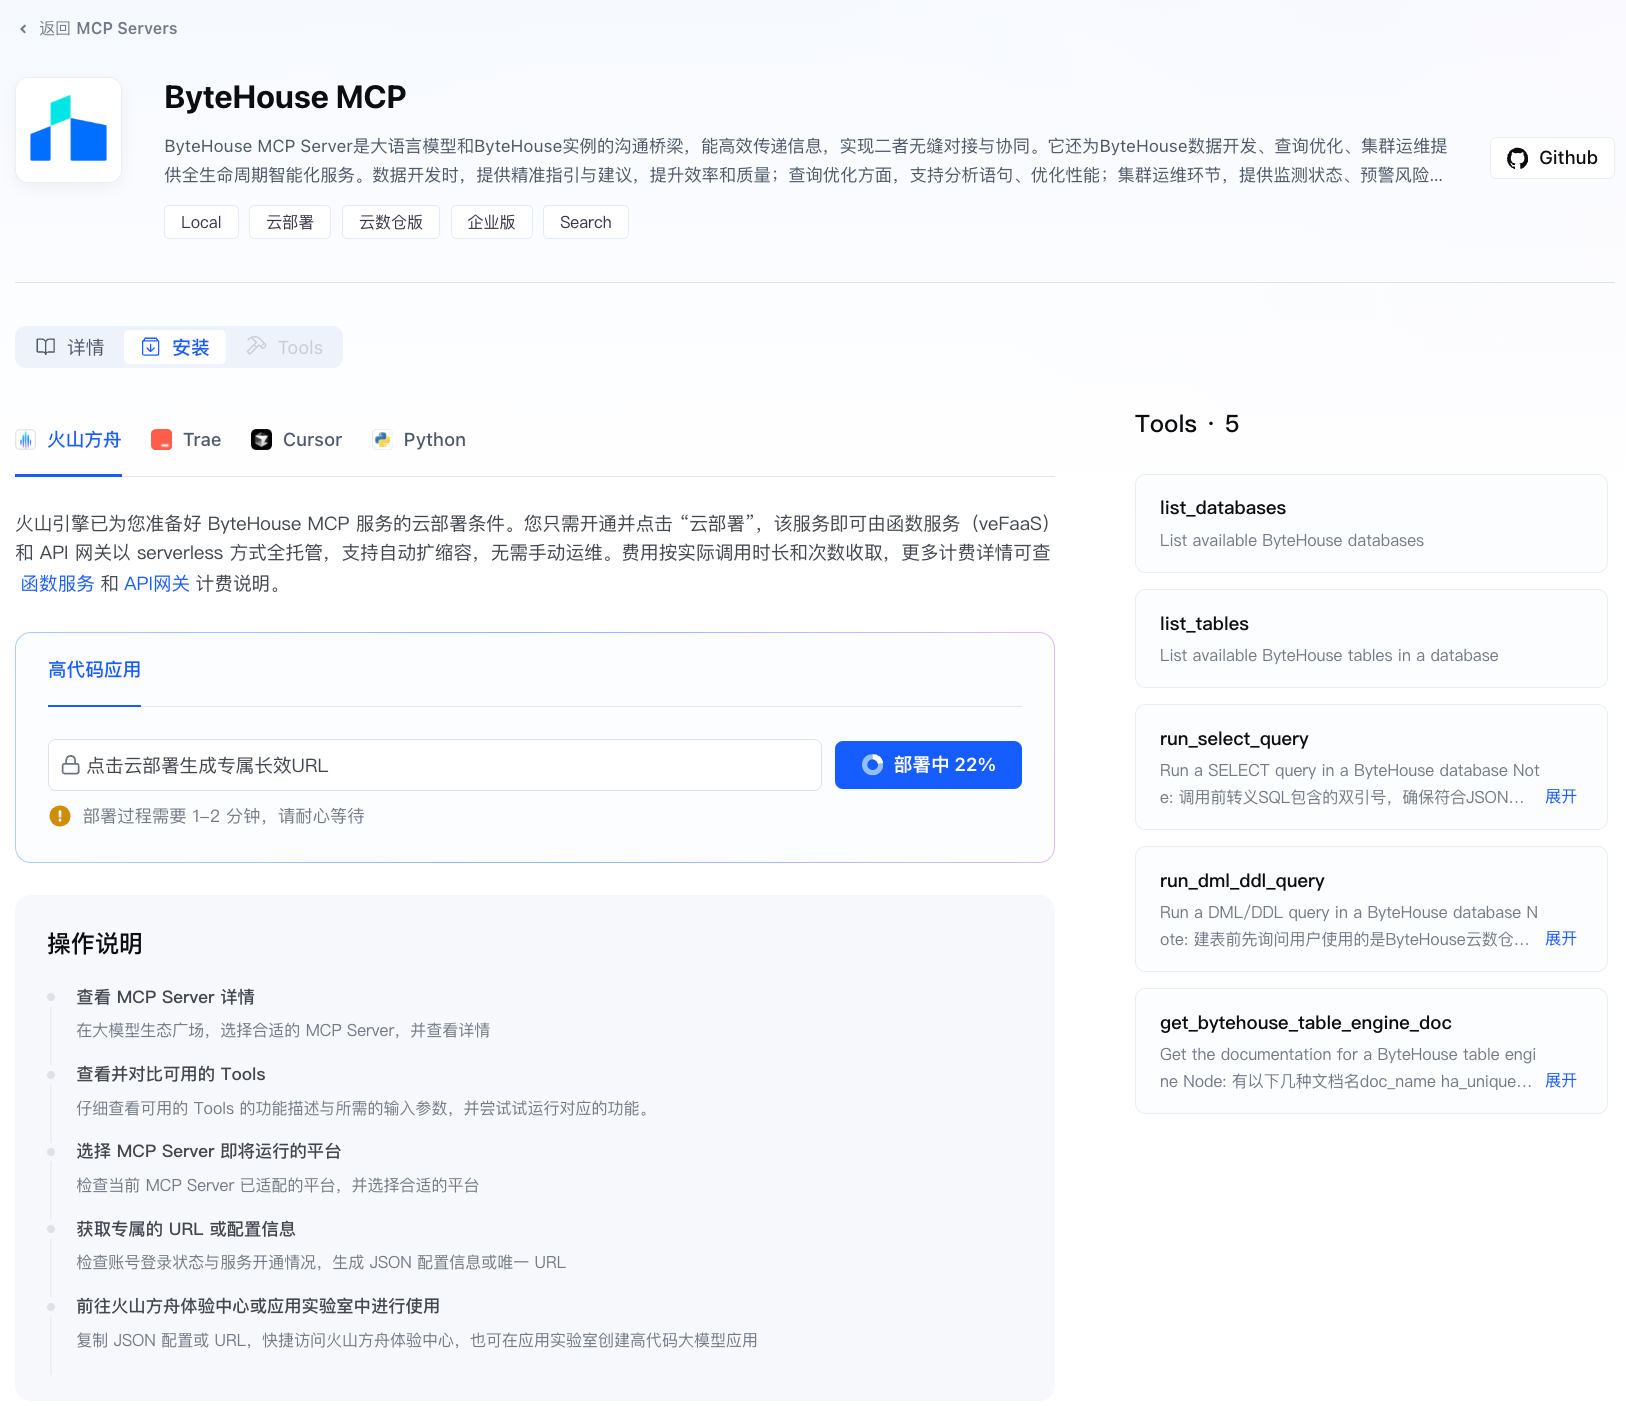This screenshot has height=1406, width=1626.
Task: Click step 获取专属的 URL 或配置信息
Action: [x=186, y=1229]
